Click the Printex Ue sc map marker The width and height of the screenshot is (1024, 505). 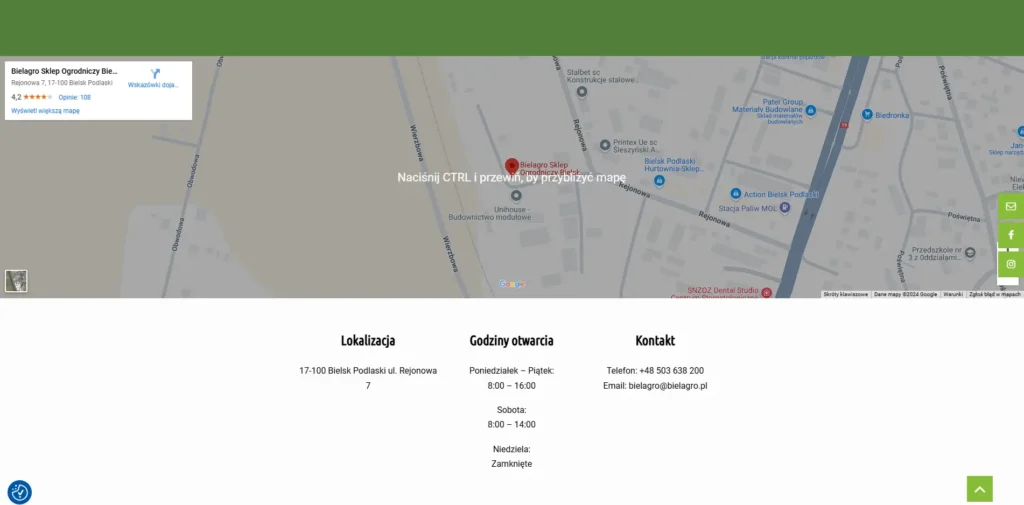[x=604, y=145]
